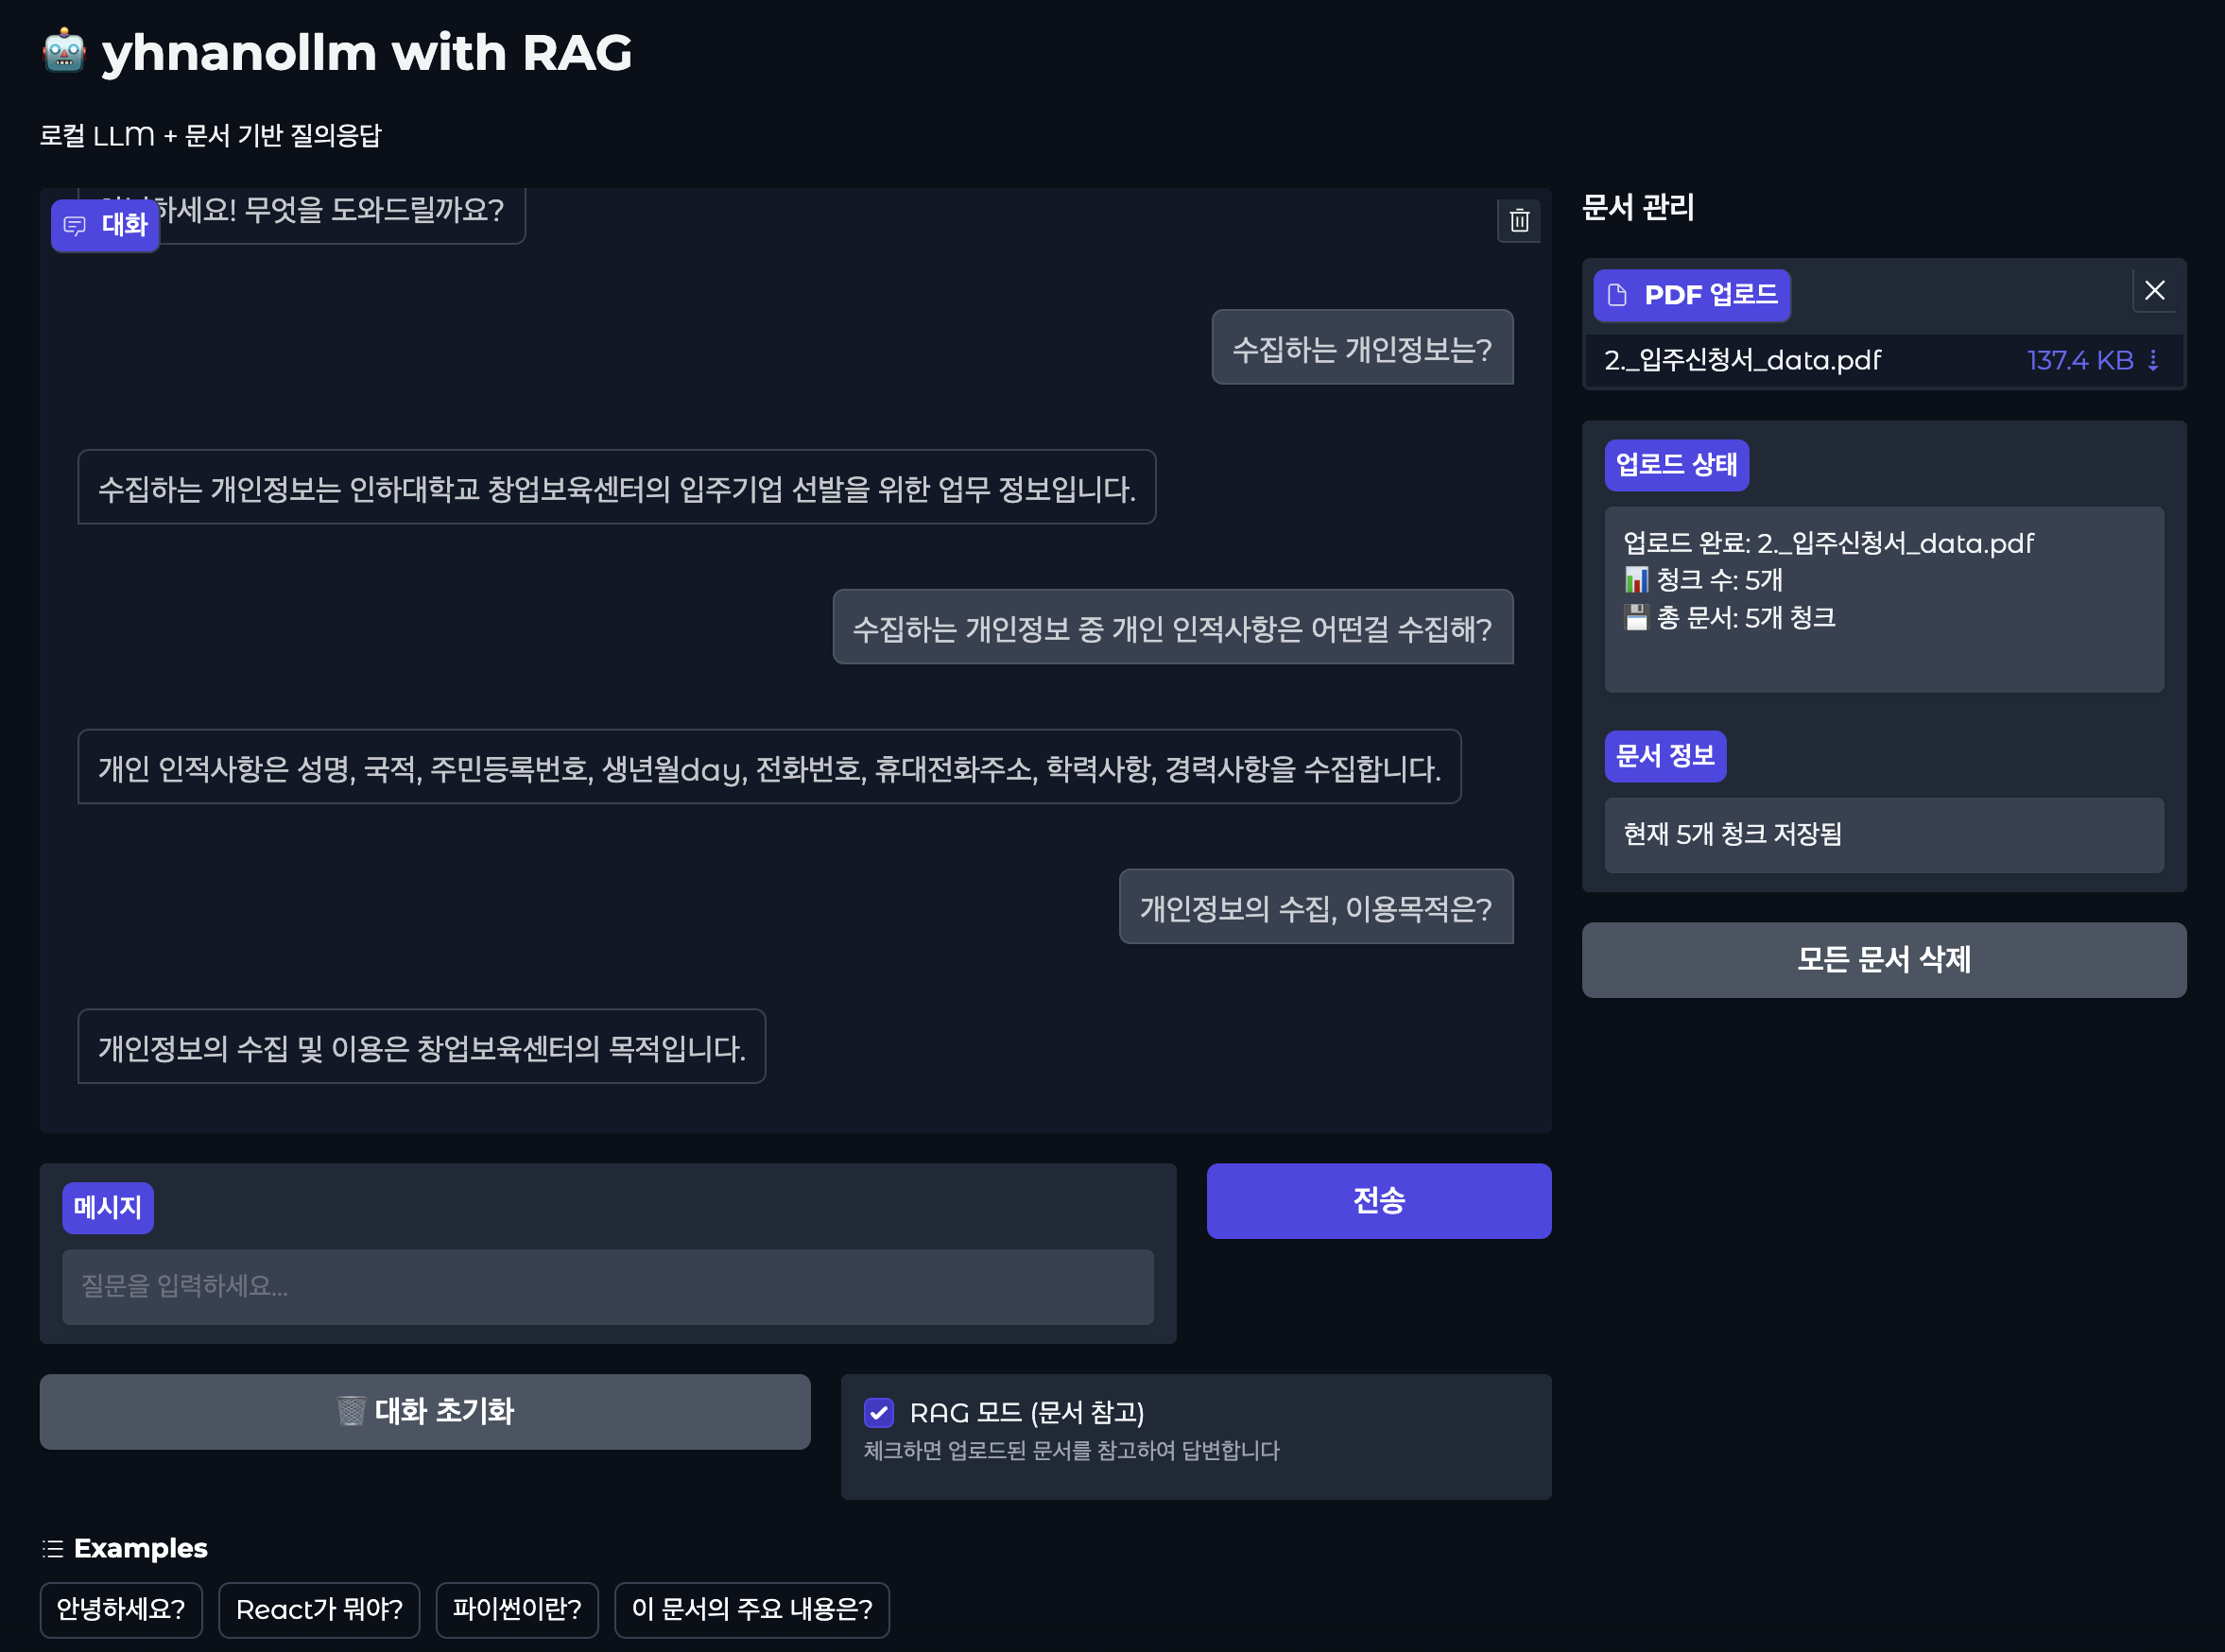Click the PDF 업로드 document icon
2225x1652 pixels.
point(1616,295)
